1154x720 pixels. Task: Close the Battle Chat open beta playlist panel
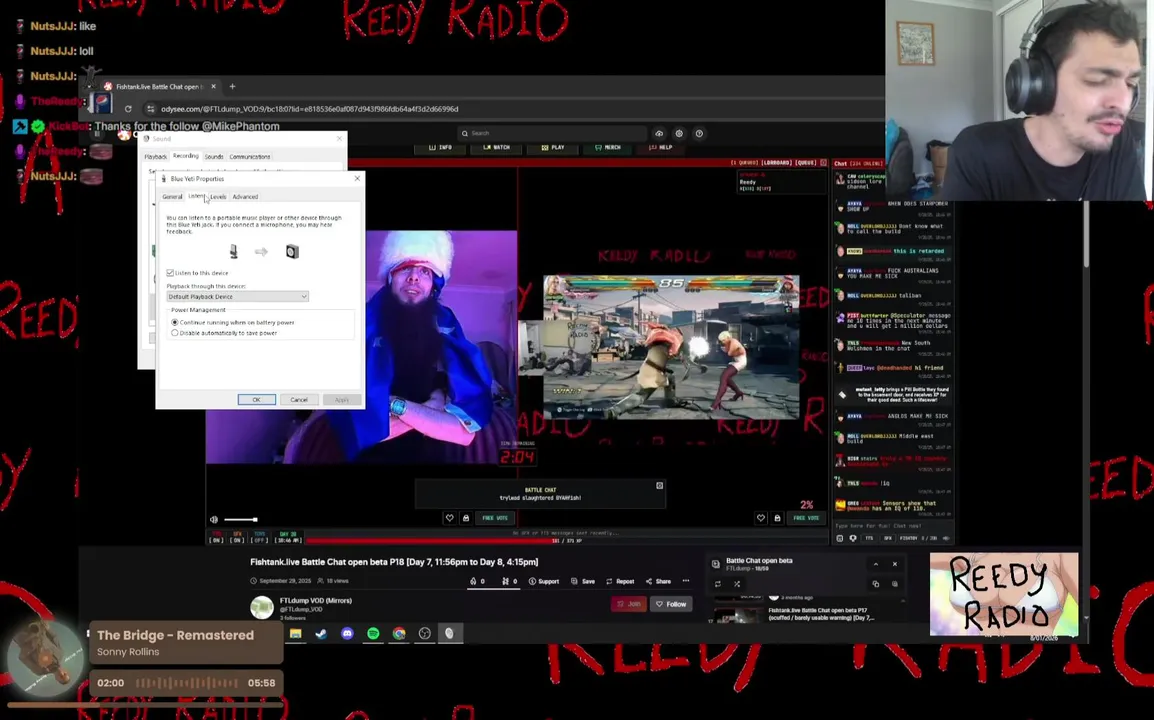coord(895,564)
